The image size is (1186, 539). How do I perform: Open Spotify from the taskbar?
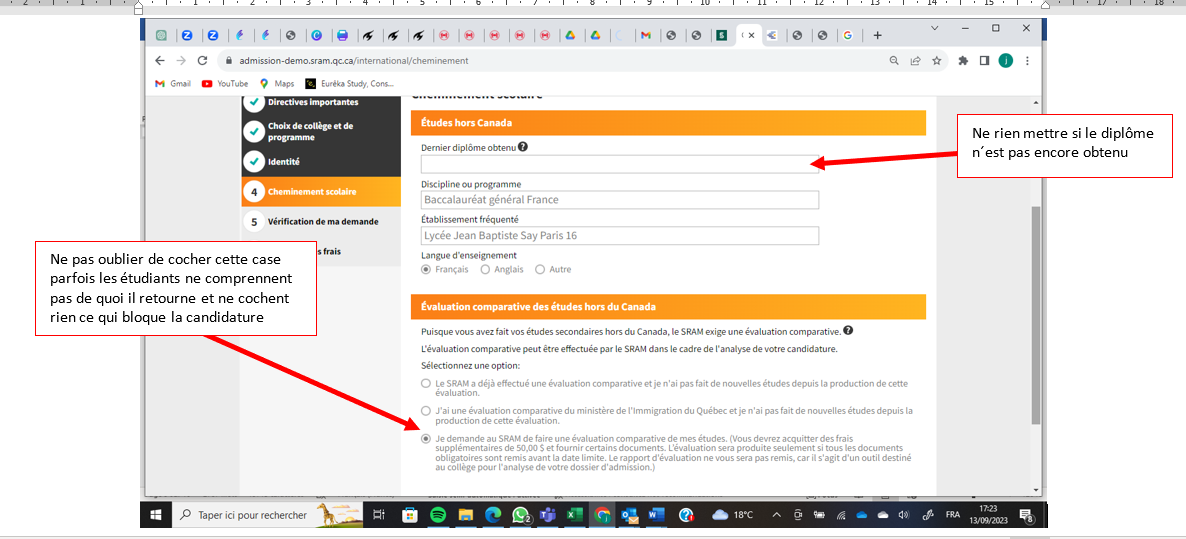coord(438,515)
